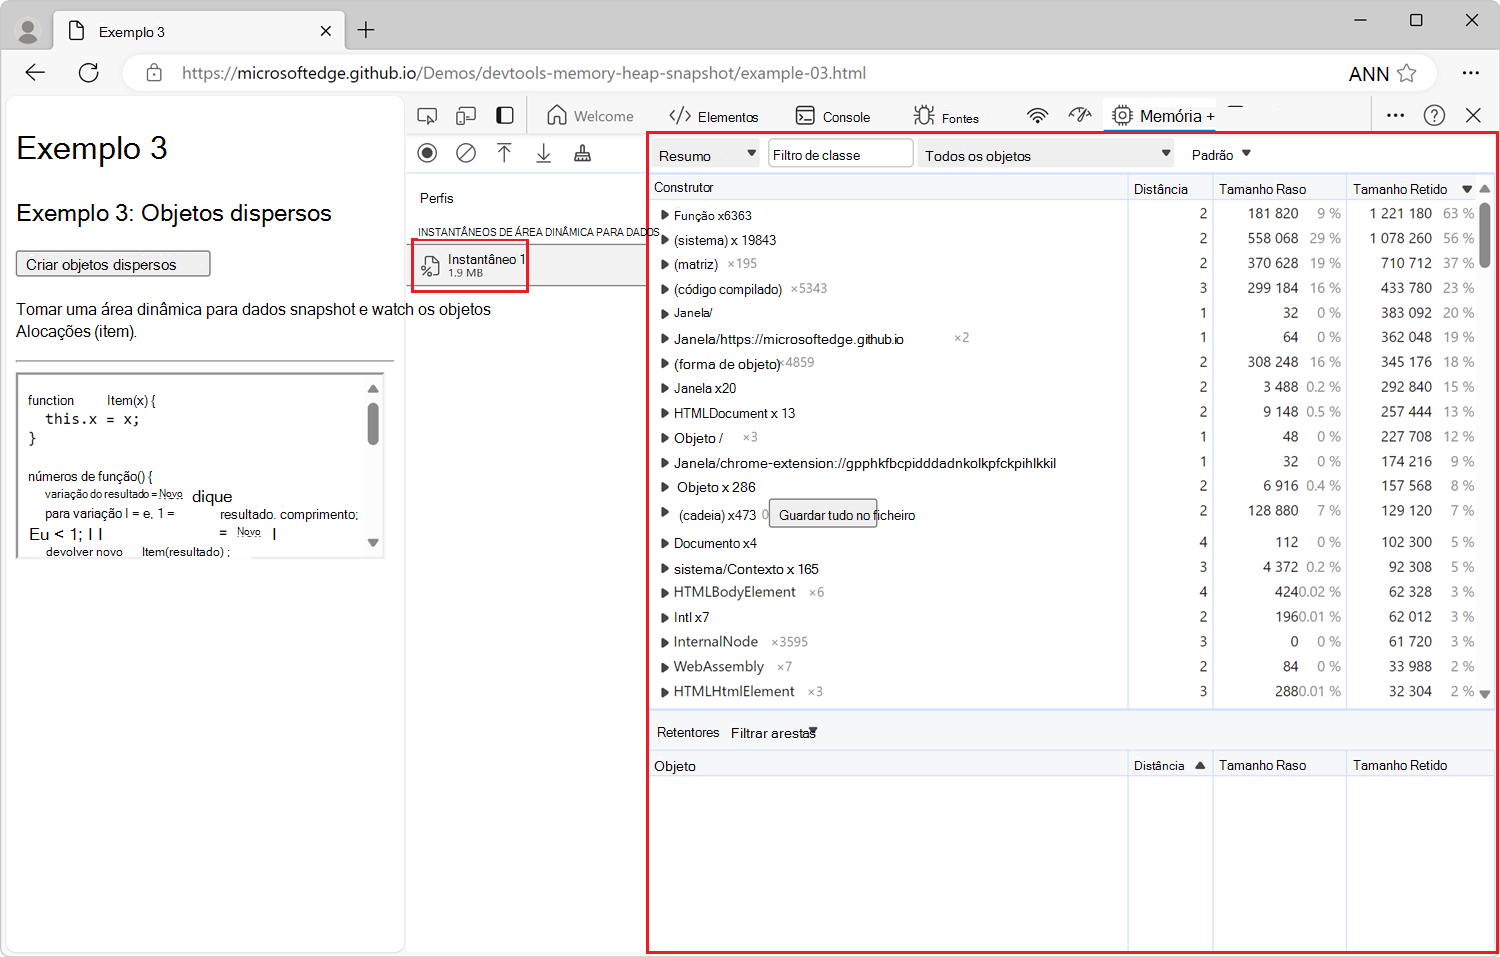Click the take heap snapshot record icon

[427, 153]
